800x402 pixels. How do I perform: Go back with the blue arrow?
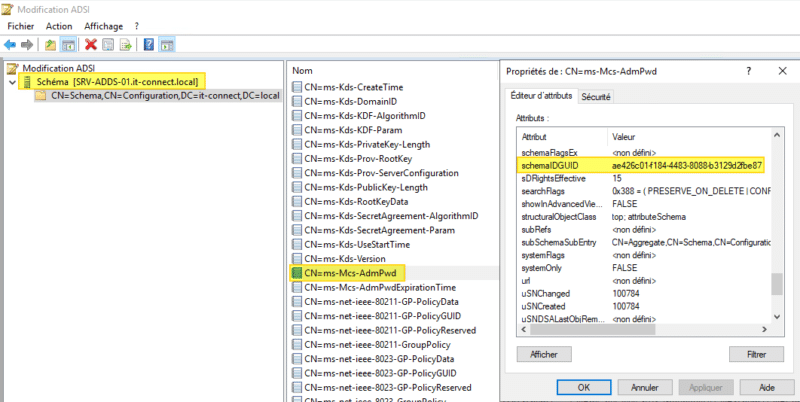coord(10,45)
